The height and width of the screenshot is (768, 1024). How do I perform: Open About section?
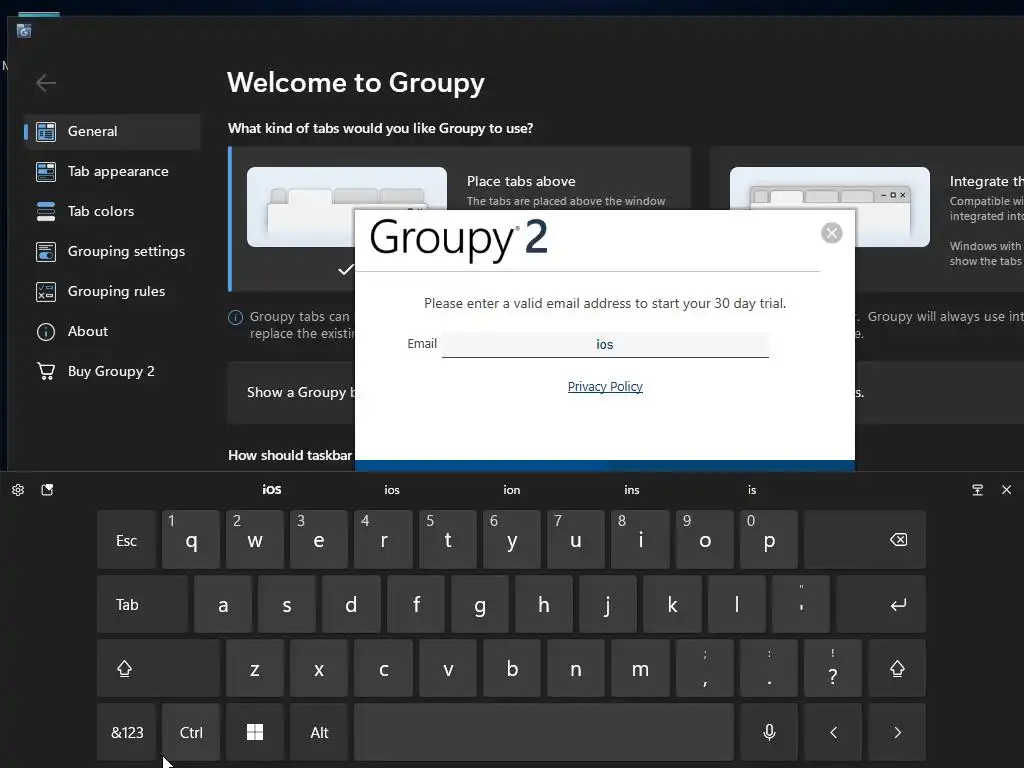click(x=112, y=331)
